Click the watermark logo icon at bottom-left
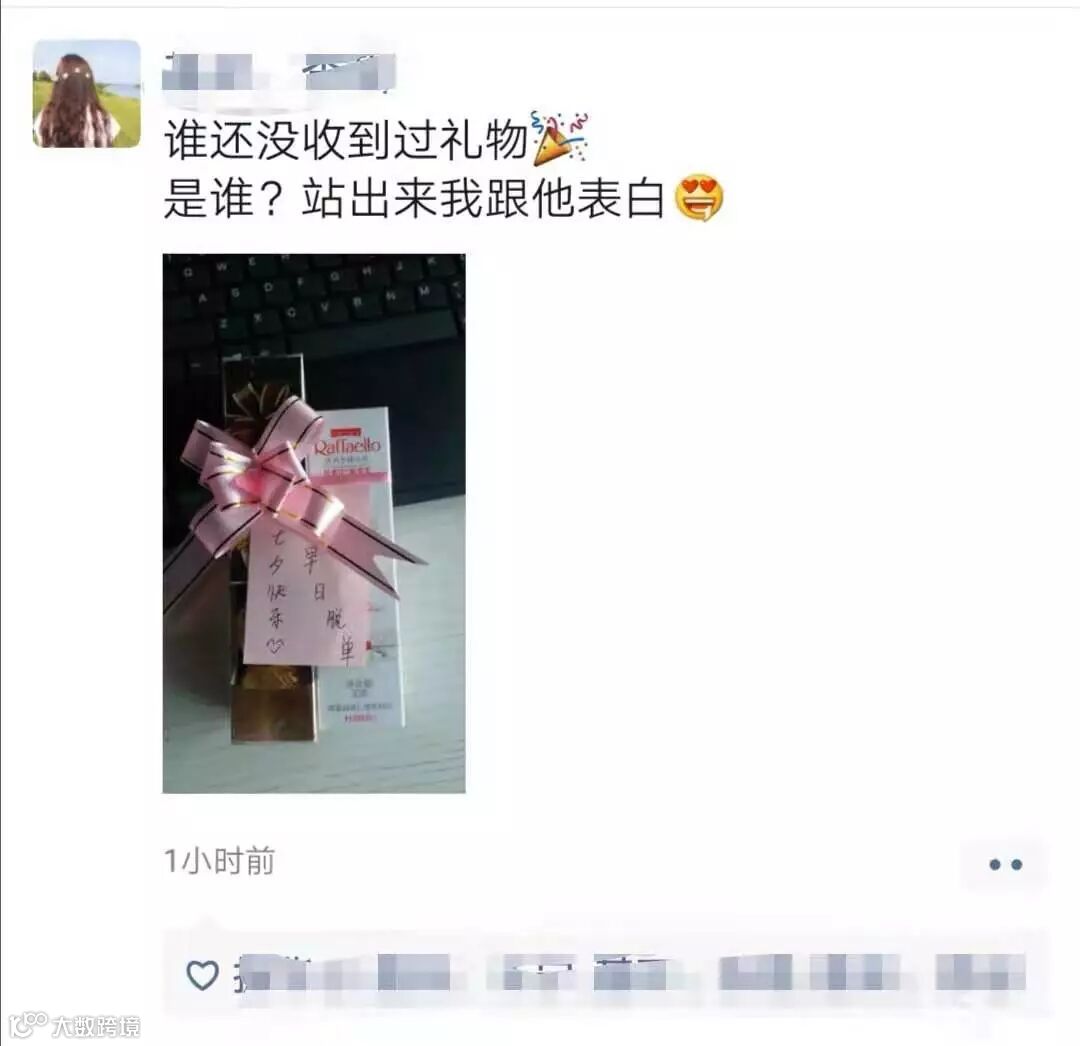This screenshot has width=1080, height=1046. coord(30,1025)
